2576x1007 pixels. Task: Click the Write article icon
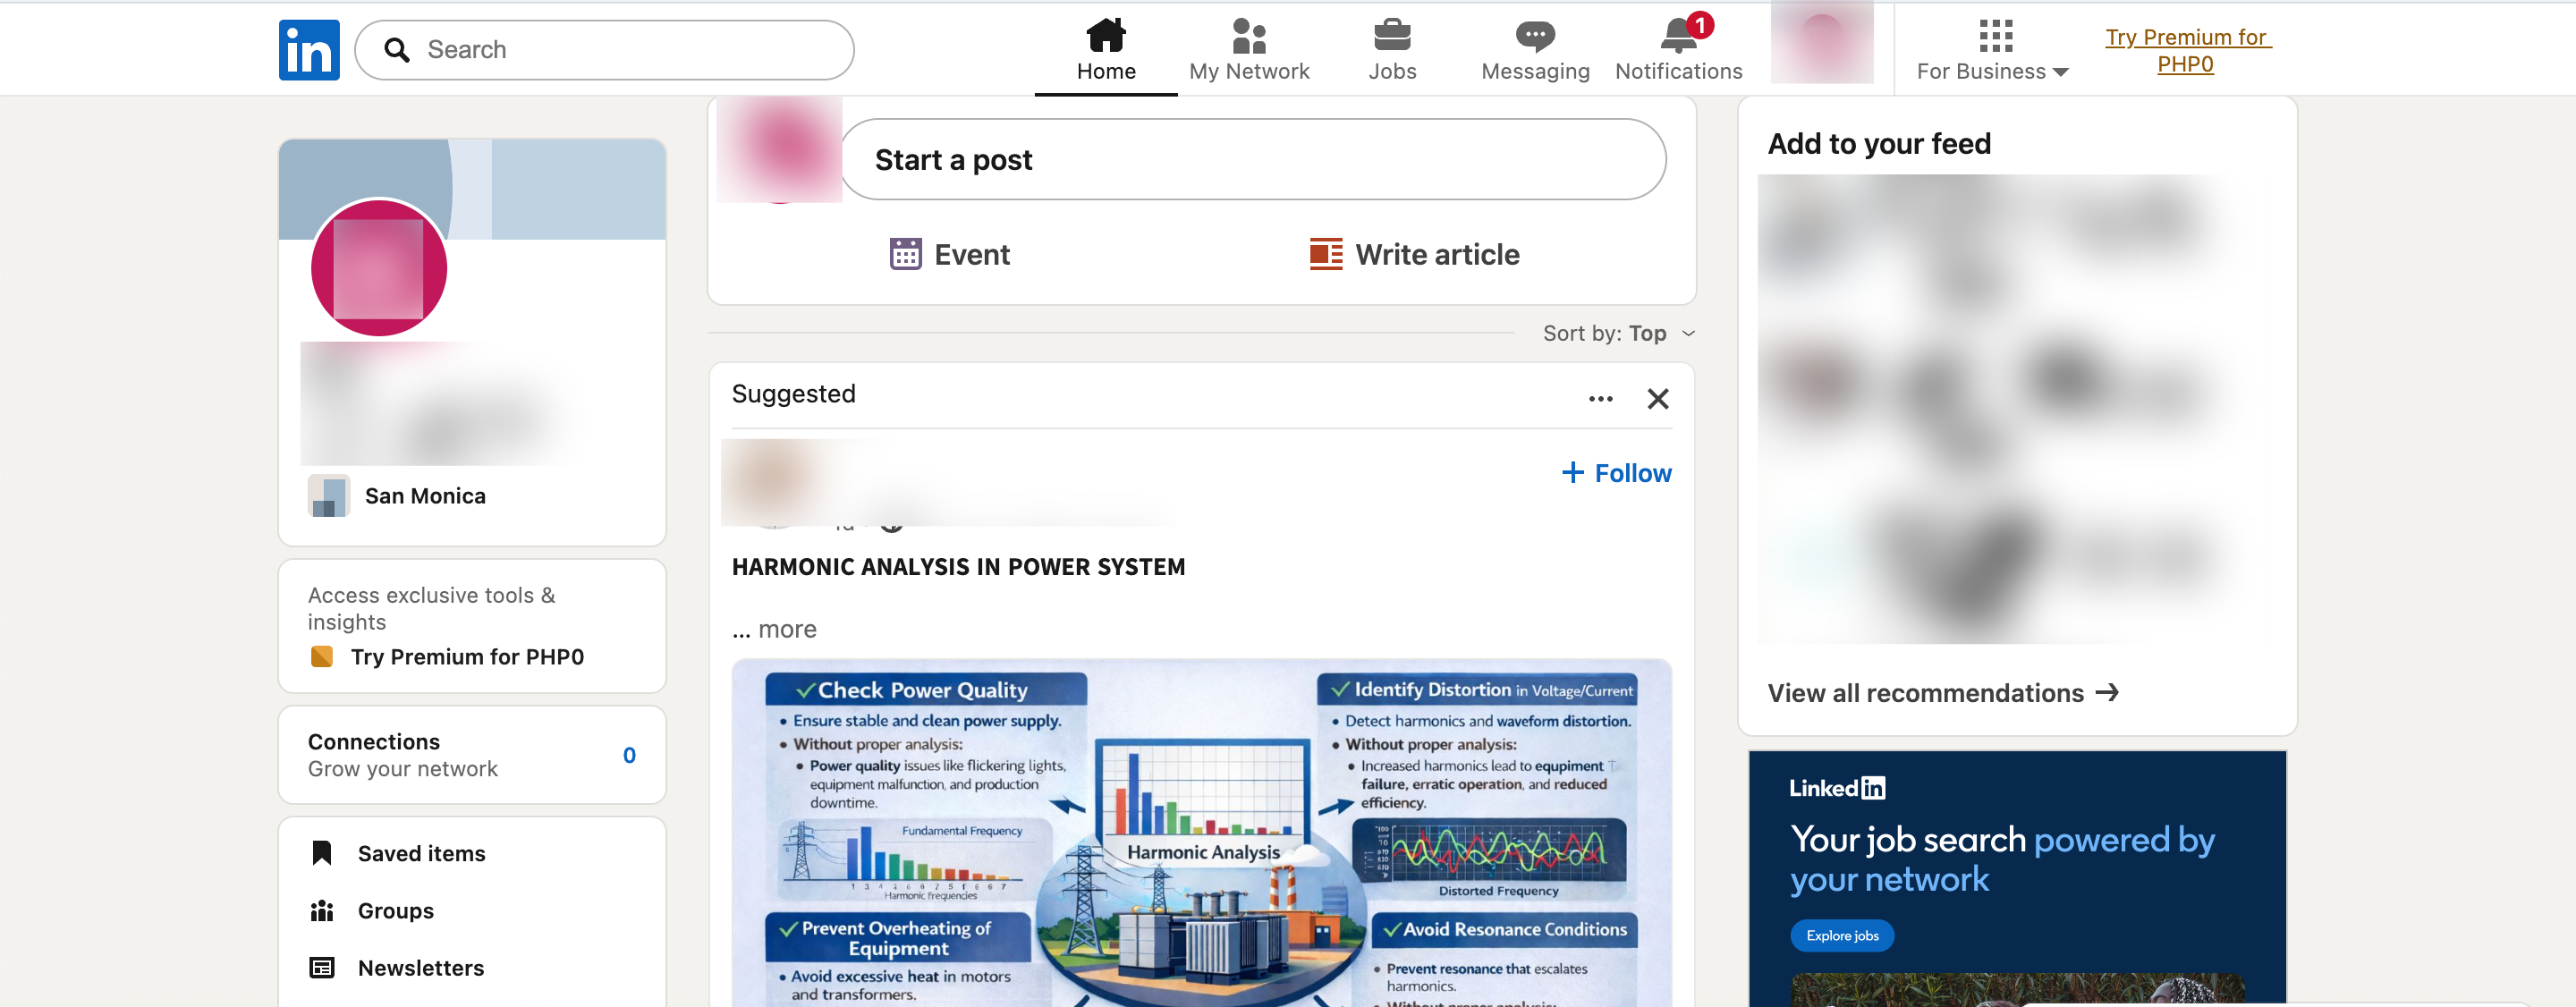coord(1326,254)
